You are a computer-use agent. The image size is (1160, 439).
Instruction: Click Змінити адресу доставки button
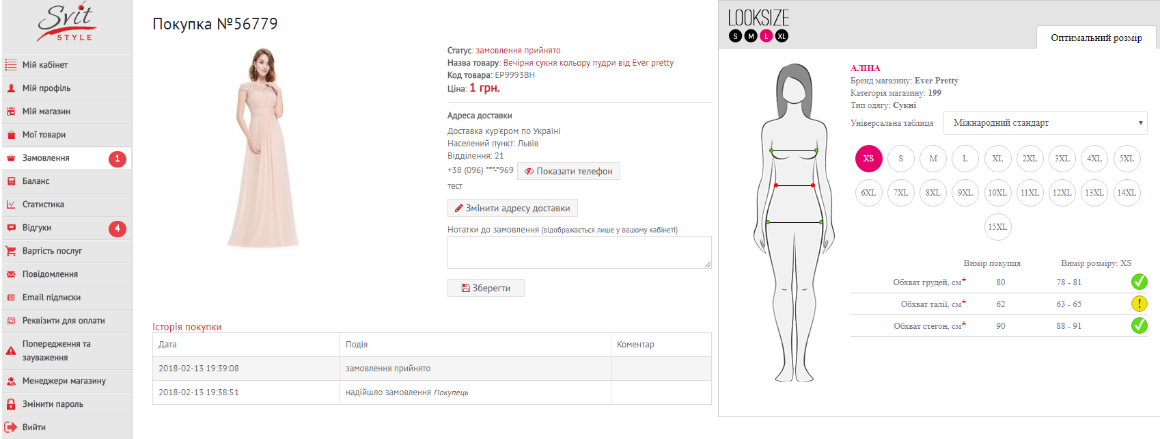point(513,208)
